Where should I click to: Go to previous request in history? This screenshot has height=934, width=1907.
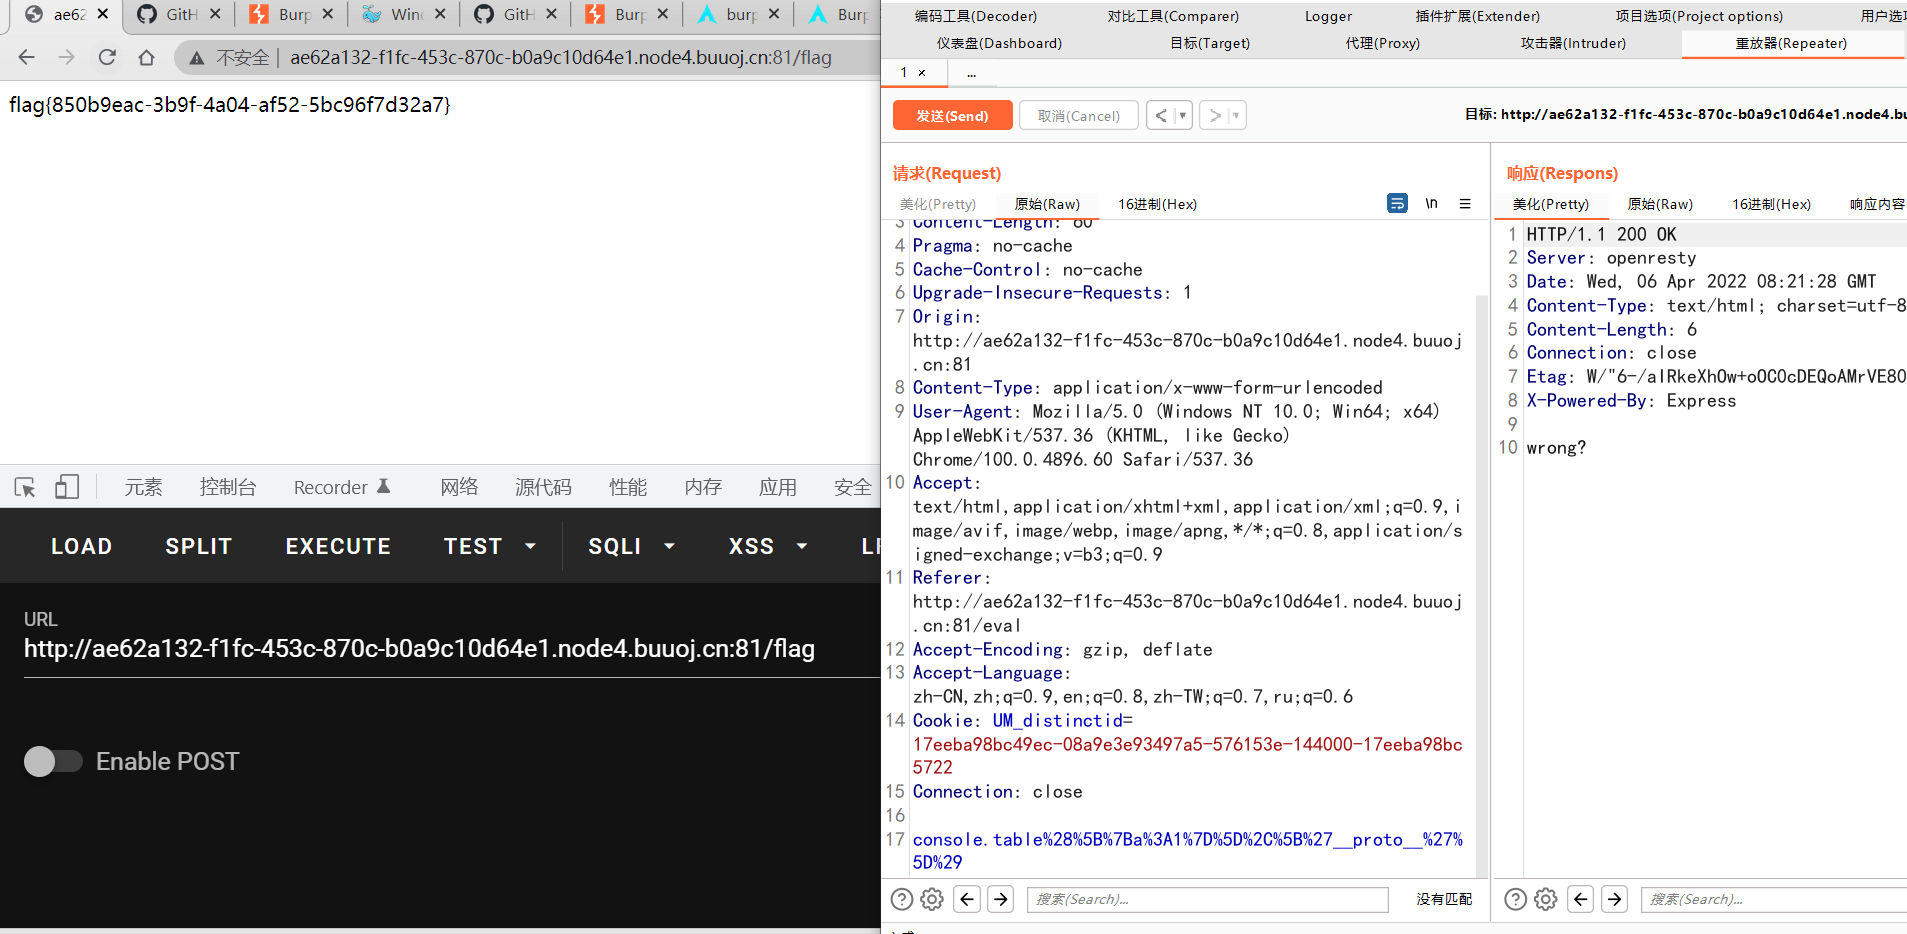1160,115
